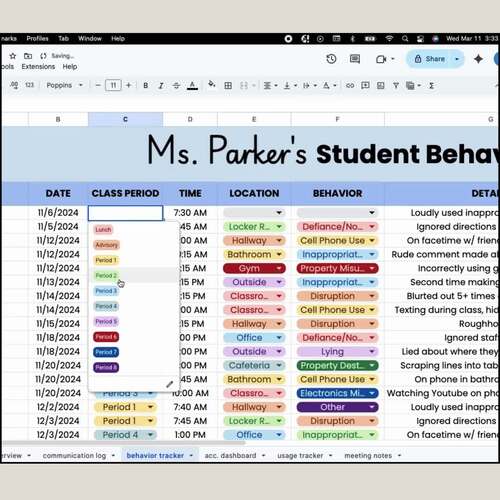The height and width of the screenshot is (500, 500).
Task: Click the borders grid icon
Action: [x=228, y=86]
